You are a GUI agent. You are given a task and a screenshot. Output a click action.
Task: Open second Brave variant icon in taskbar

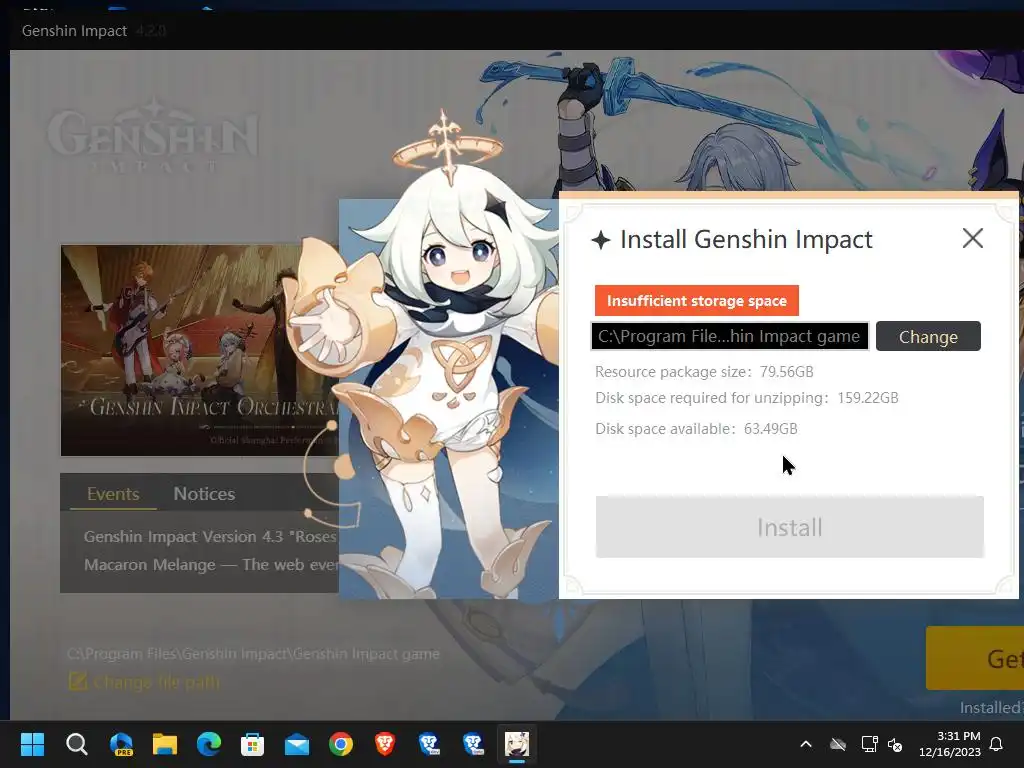[473, 744]
